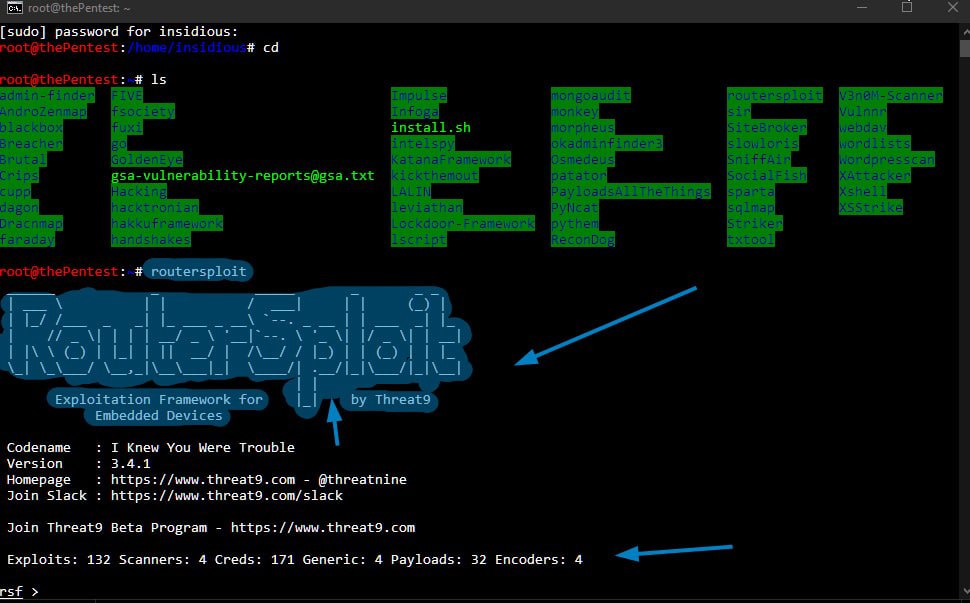The image size is (970, 603).
Task: Click the PyNcat directory entry
Action: [575, 208]
